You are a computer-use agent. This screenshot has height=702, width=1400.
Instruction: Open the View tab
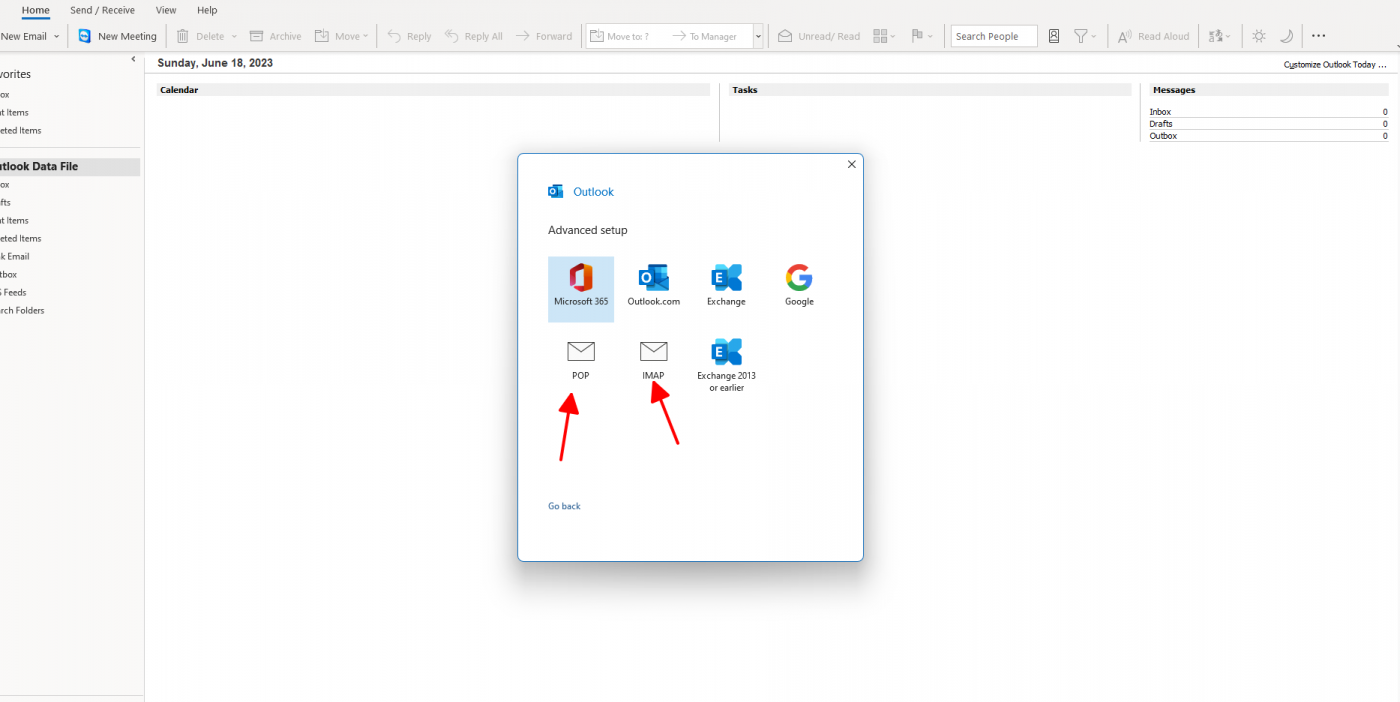tap(166, 10)
